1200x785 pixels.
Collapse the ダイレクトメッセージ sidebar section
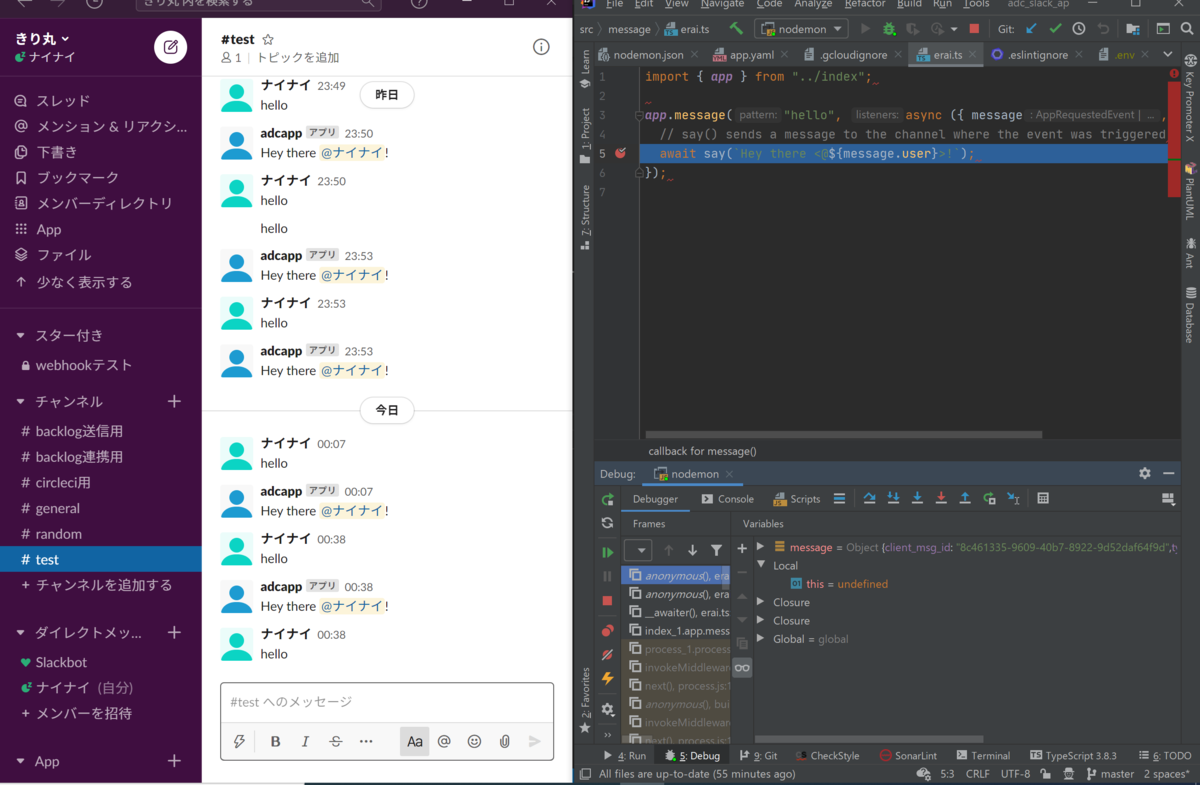pyautogui.click(x=21, y=633)
